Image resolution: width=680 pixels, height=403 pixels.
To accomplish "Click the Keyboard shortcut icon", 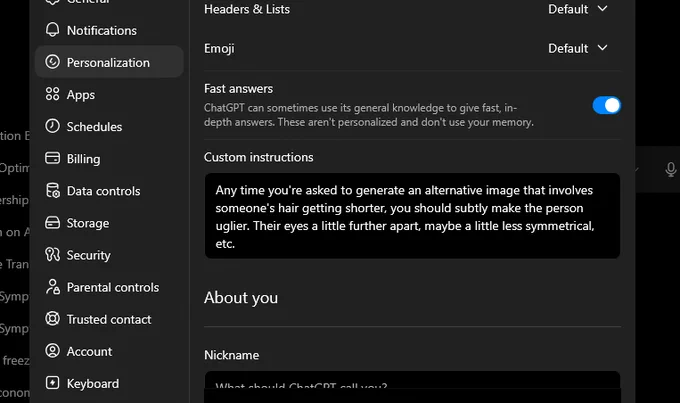I will pos(52,383).
